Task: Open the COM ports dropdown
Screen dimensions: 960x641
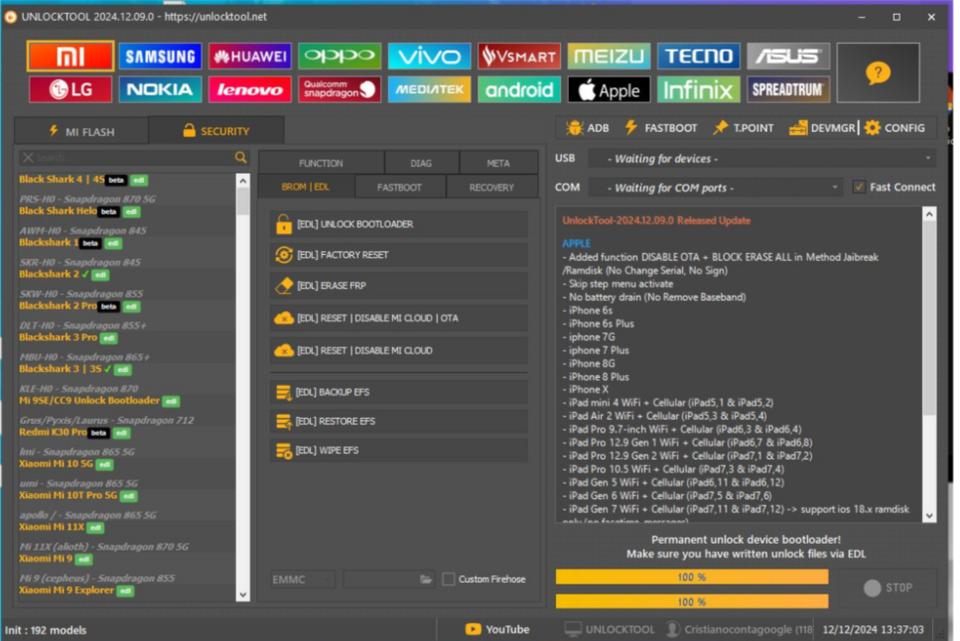Action: (715, 187)
